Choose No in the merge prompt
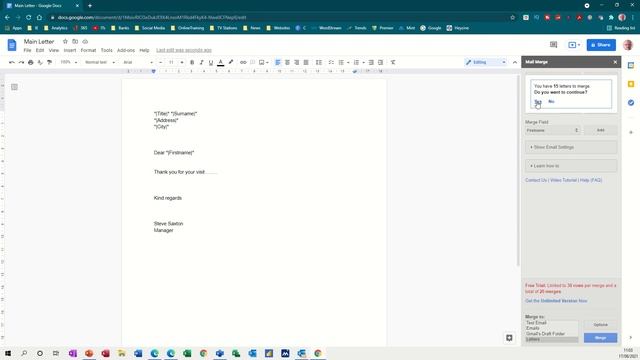This screenshot has height=360, width=640. click(x=551, y=101)
